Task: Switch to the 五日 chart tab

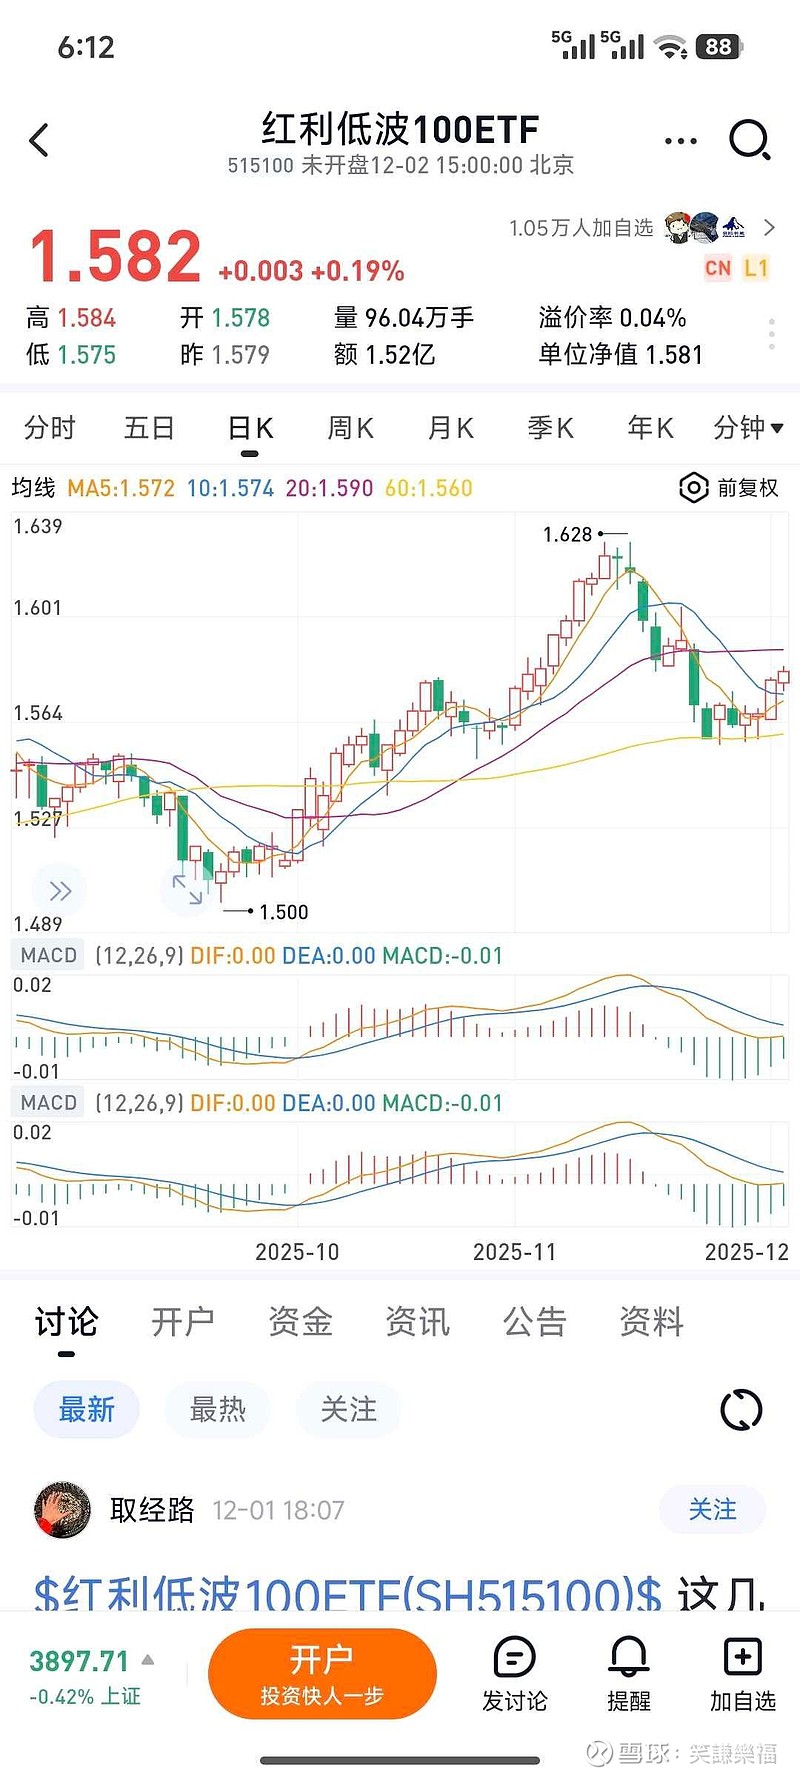Action: pyautogui.click(x=150, y=428)
